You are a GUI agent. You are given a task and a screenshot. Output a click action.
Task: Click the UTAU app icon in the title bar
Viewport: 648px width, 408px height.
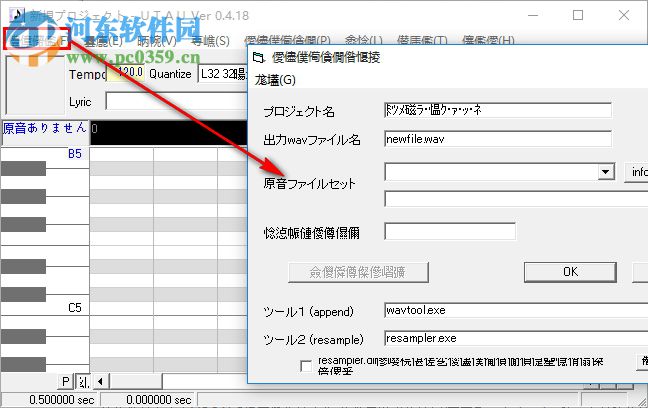[x=17, y=15]
